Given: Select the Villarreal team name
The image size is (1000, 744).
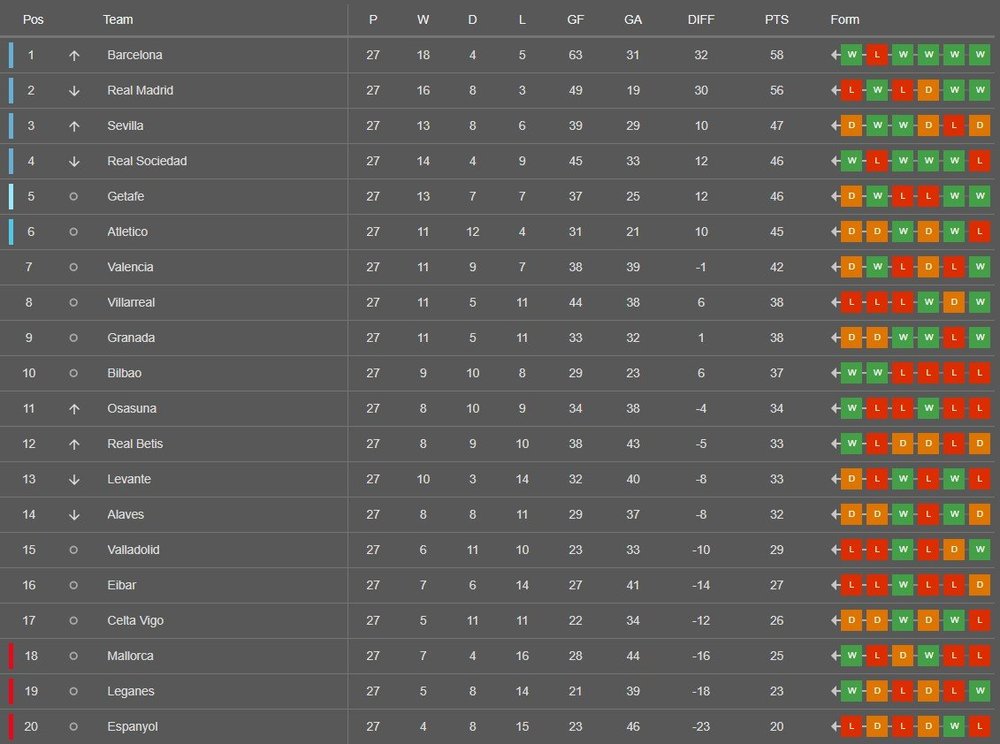Looking at the screenshot, I should 131,302.
